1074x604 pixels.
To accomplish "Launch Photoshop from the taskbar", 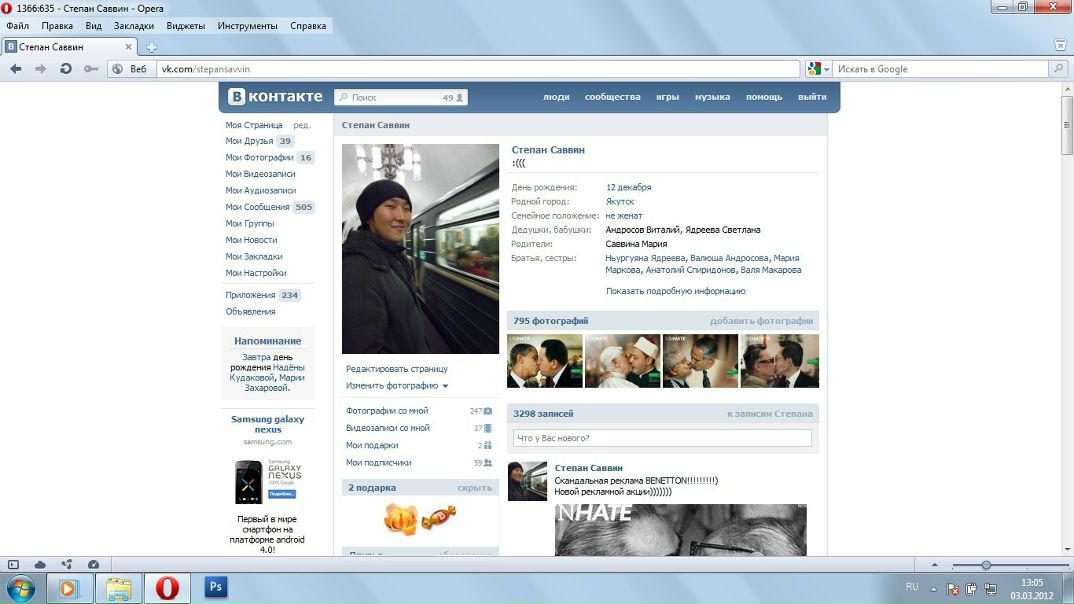I will click(216, 586).
